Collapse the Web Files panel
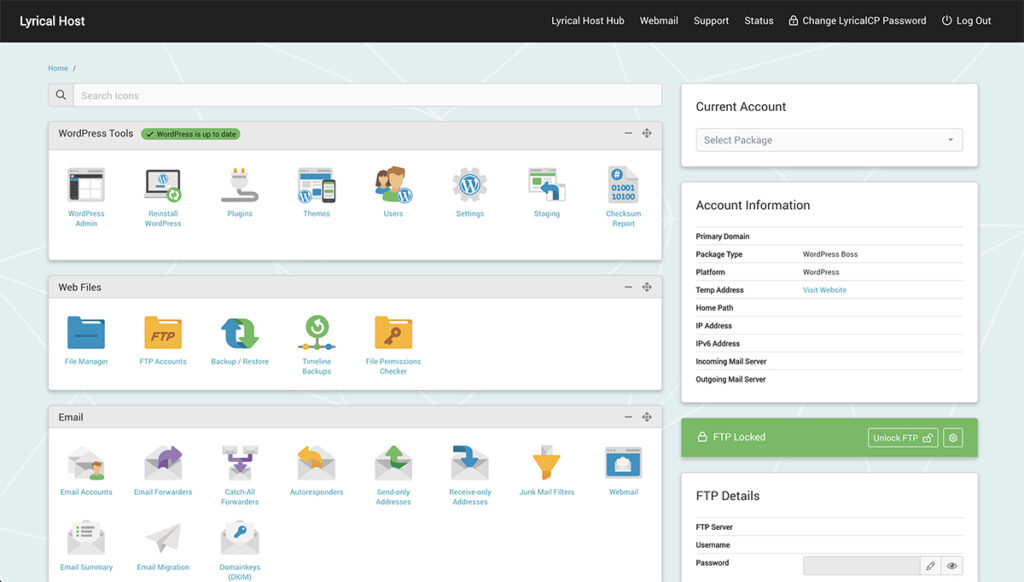 pos(628,287)
